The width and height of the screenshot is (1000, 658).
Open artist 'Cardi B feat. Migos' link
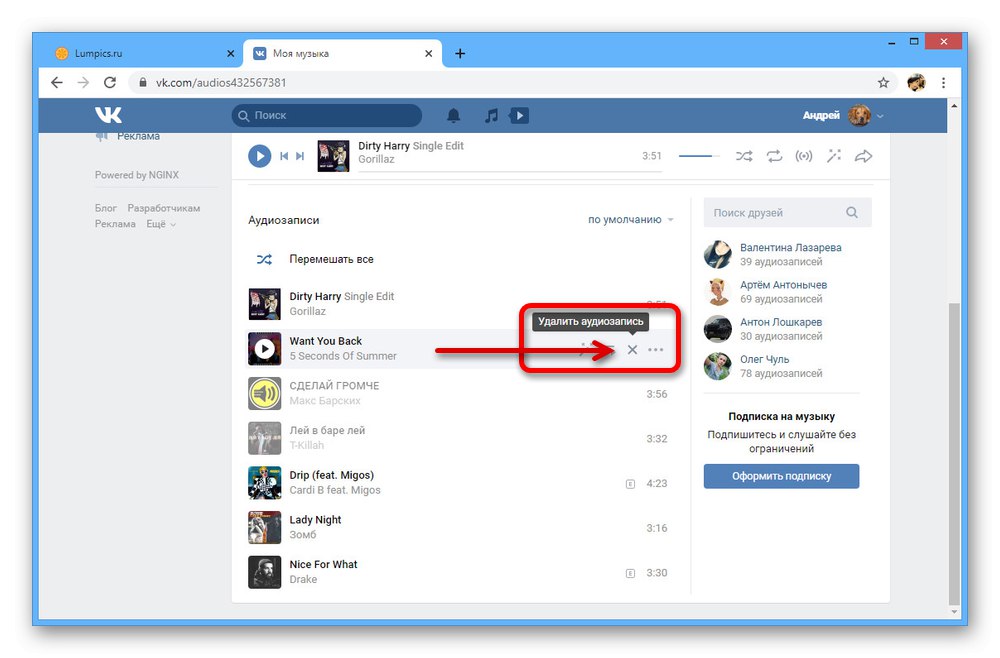click(335, 490)
